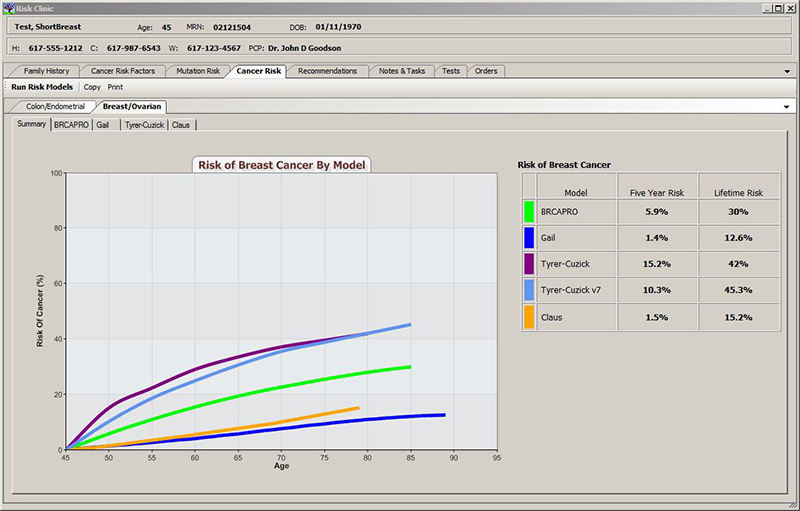
Task: Click Claus lifetime risk 15.2%
Action: click(x=738, y=317)
